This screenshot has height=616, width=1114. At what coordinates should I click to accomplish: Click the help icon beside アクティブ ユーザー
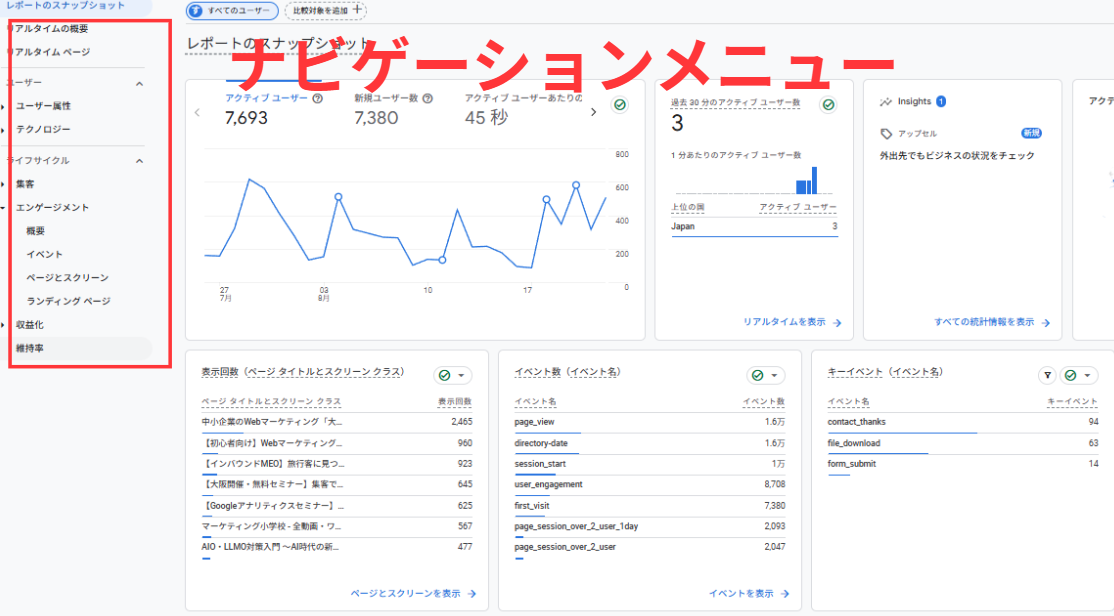[318, 99]
